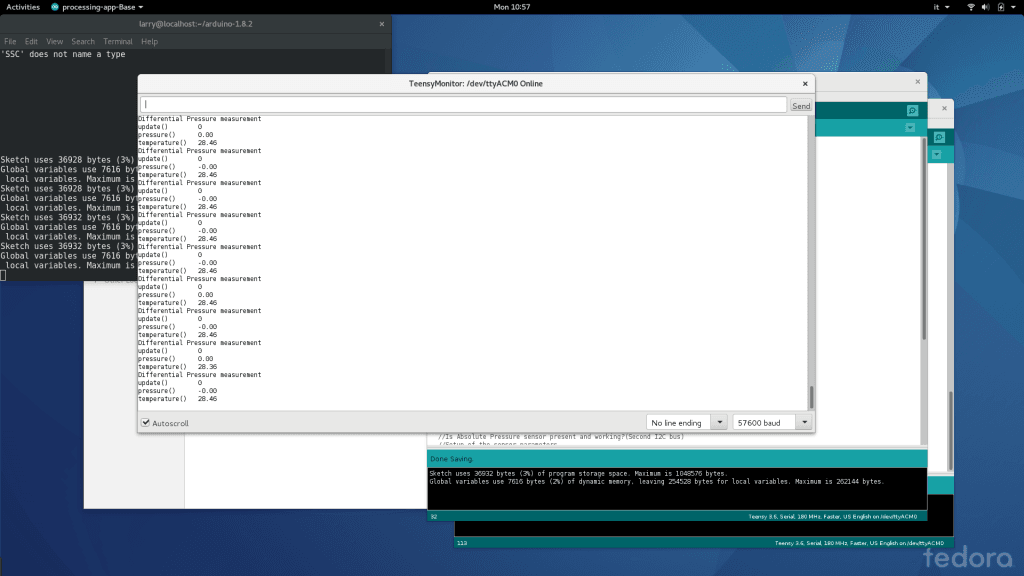Expand the tab menu arrow in front Arduino window

(x=910, y=128)
